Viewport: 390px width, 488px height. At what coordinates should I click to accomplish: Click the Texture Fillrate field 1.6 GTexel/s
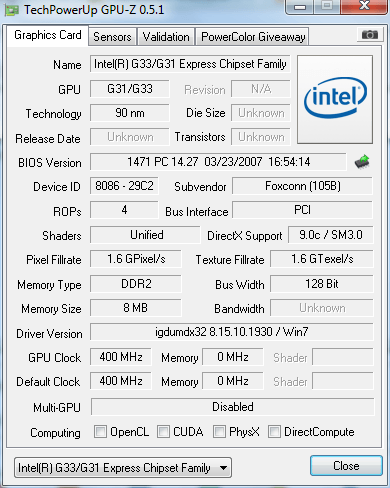[322, 259]
